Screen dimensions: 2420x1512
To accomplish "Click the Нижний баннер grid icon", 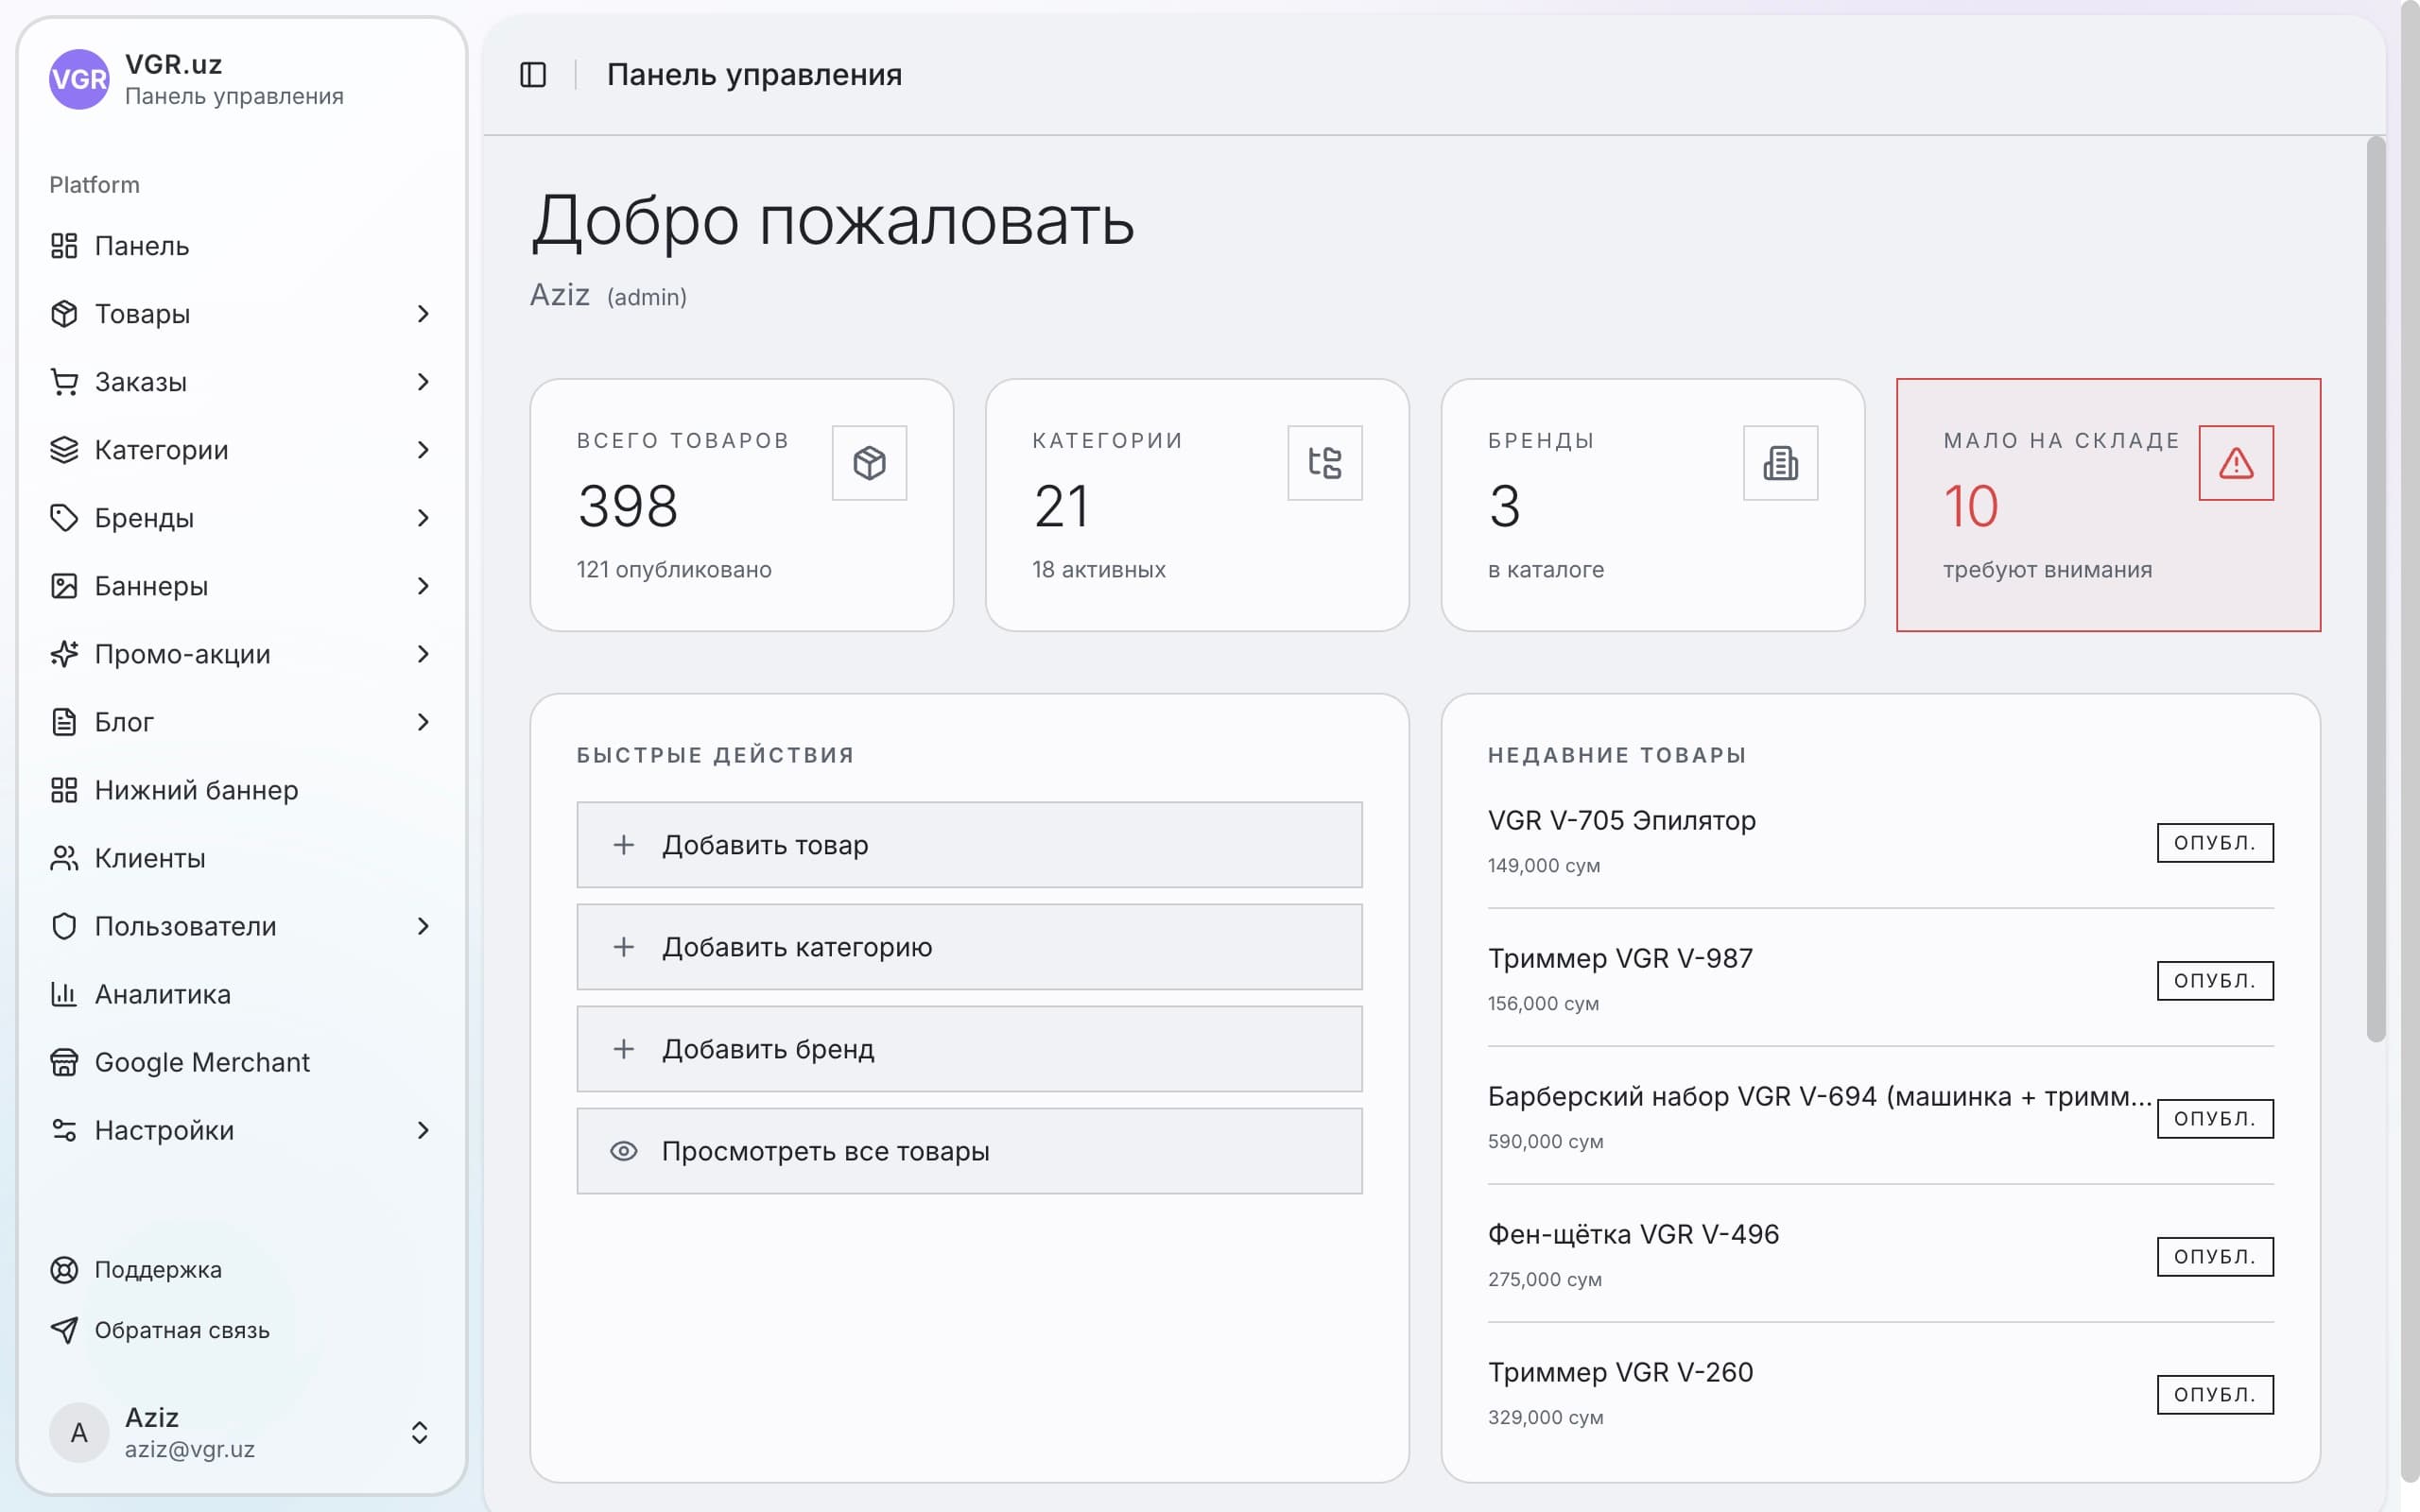I will pyautogui.click(x=64, y=790).
